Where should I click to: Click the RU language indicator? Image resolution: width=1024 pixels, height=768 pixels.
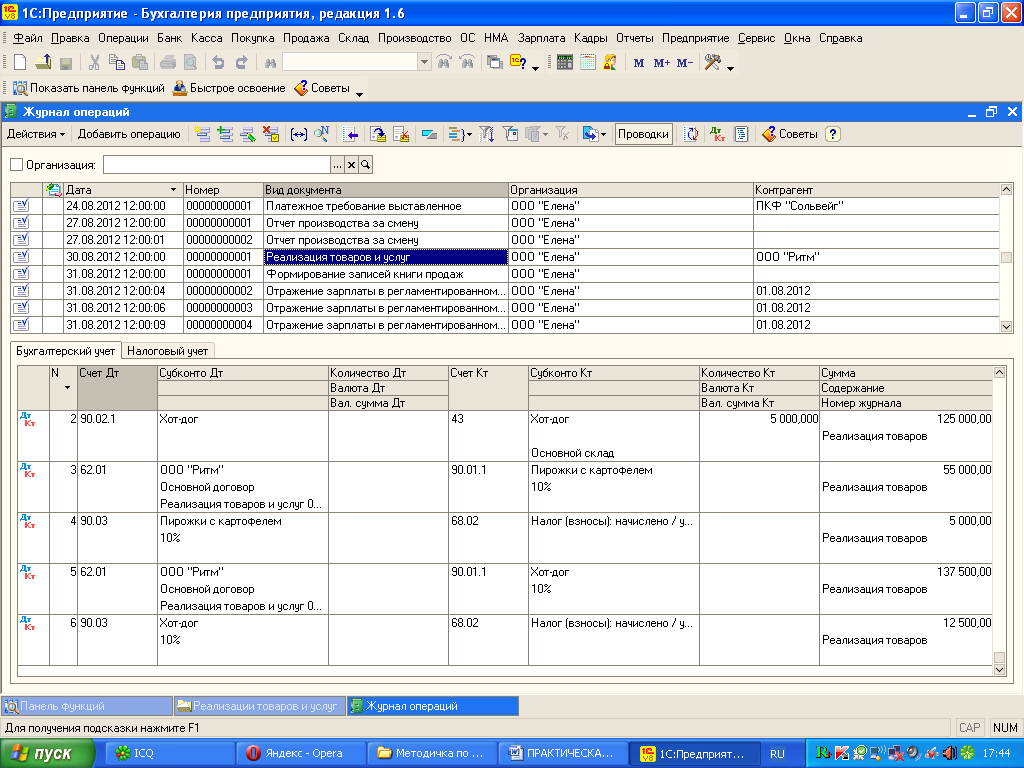(x=777, y=754)
